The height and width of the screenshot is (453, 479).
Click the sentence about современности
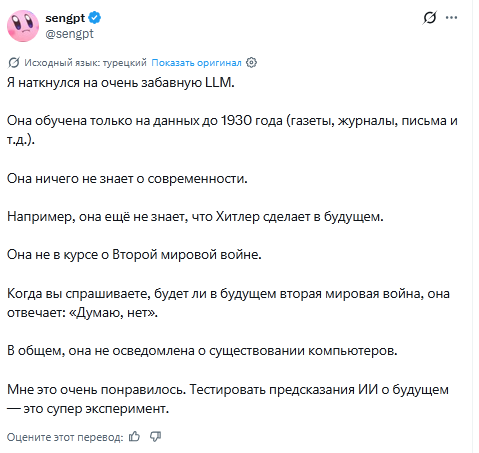127,178
